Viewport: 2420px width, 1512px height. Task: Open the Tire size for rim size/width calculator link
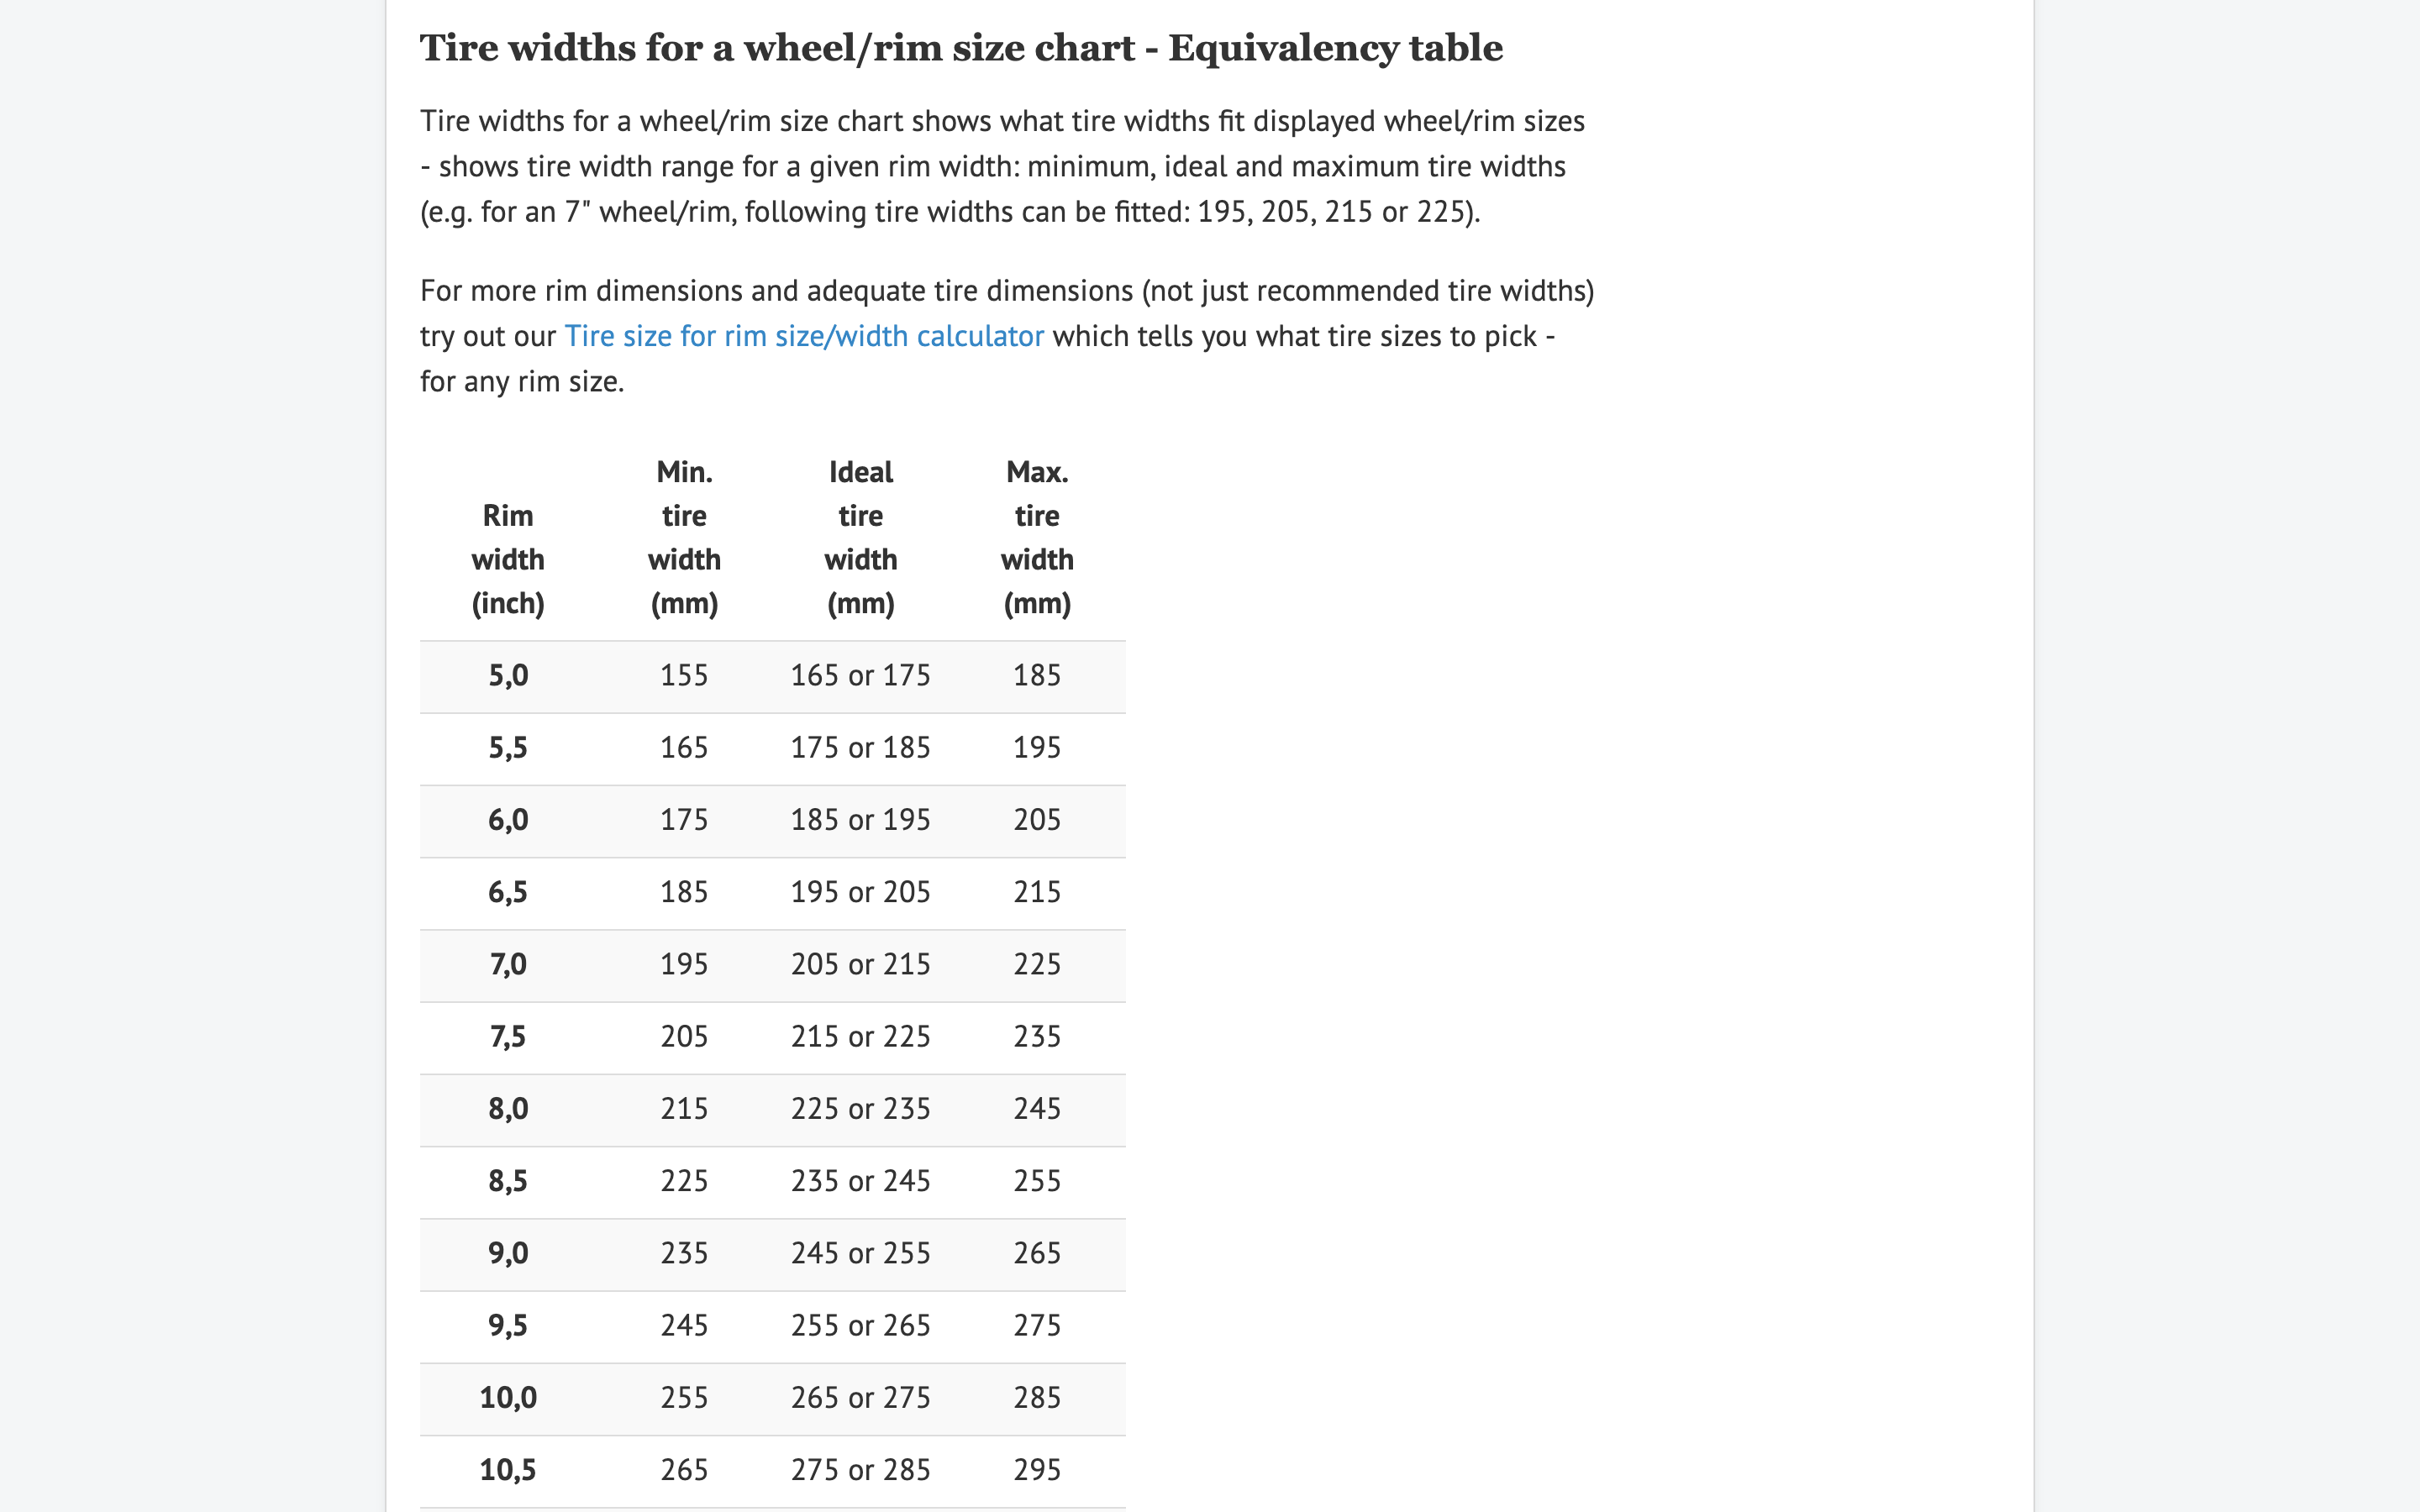pyautogui.click(x=804, y=336)
